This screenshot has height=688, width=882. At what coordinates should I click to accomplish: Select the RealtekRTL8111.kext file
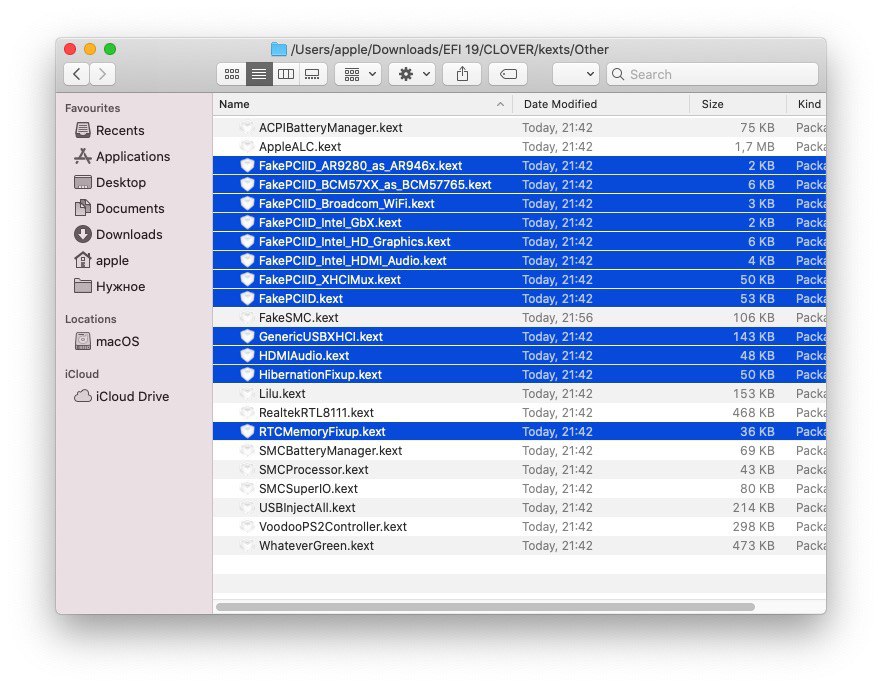point(519,413)
